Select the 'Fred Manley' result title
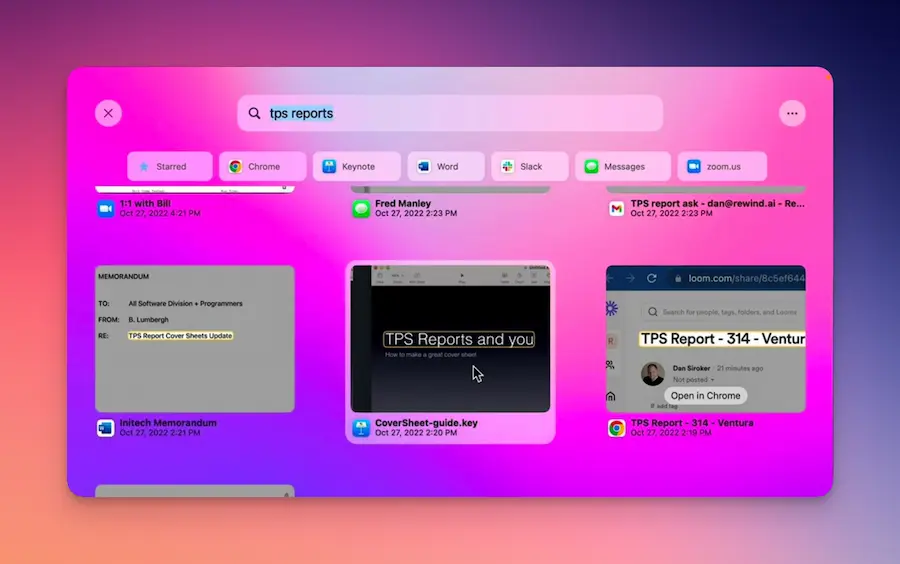 pyautogui.click(x=403, y=203)
